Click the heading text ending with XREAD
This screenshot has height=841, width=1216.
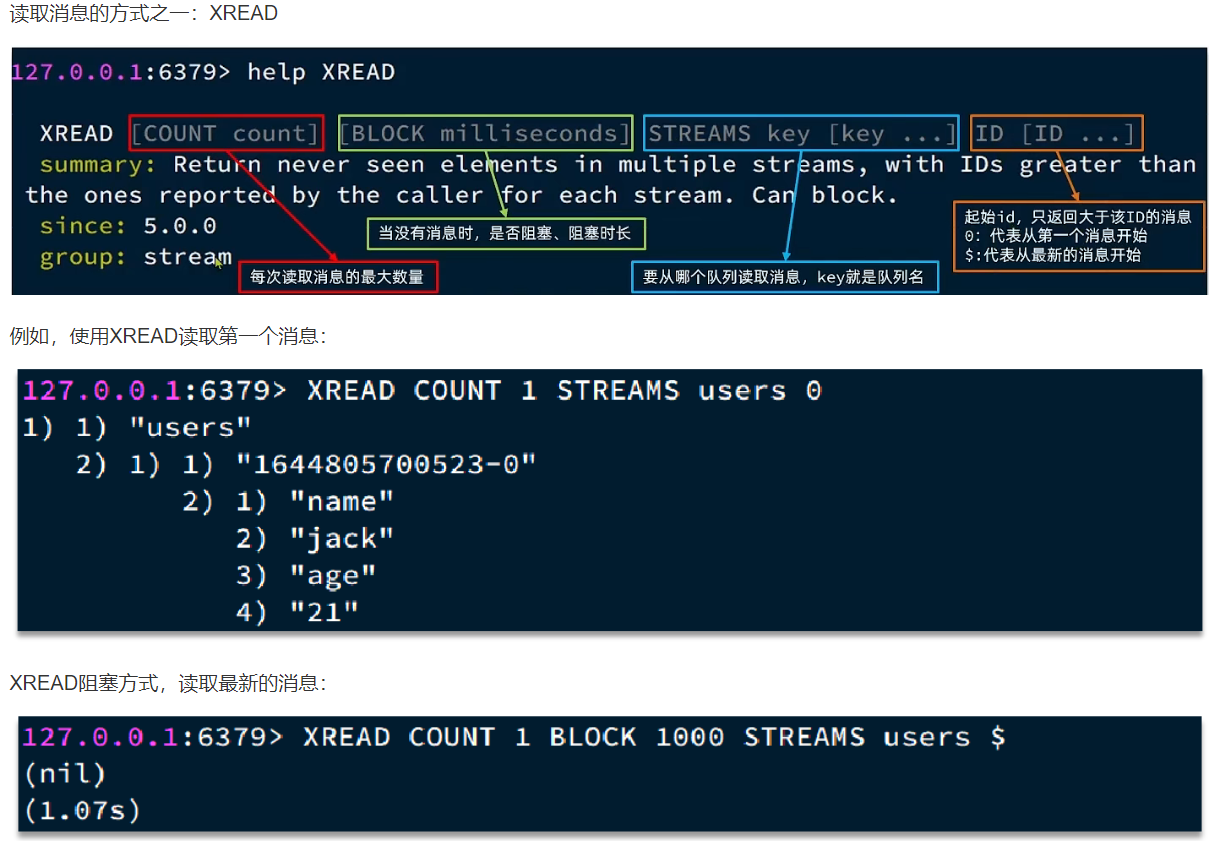point(144,14)
